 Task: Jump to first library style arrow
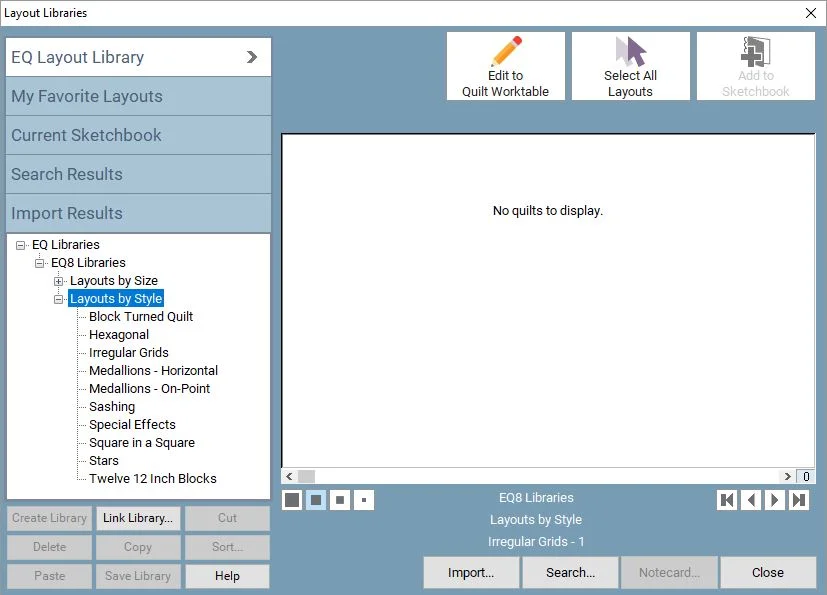tap(727, 500)
